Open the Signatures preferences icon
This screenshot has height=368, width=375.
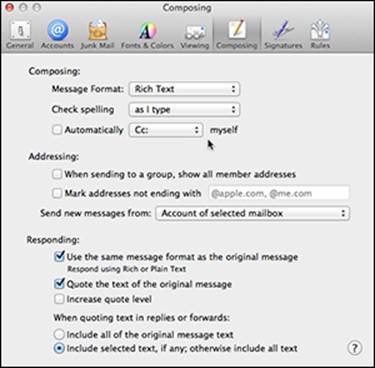point(283,35)
